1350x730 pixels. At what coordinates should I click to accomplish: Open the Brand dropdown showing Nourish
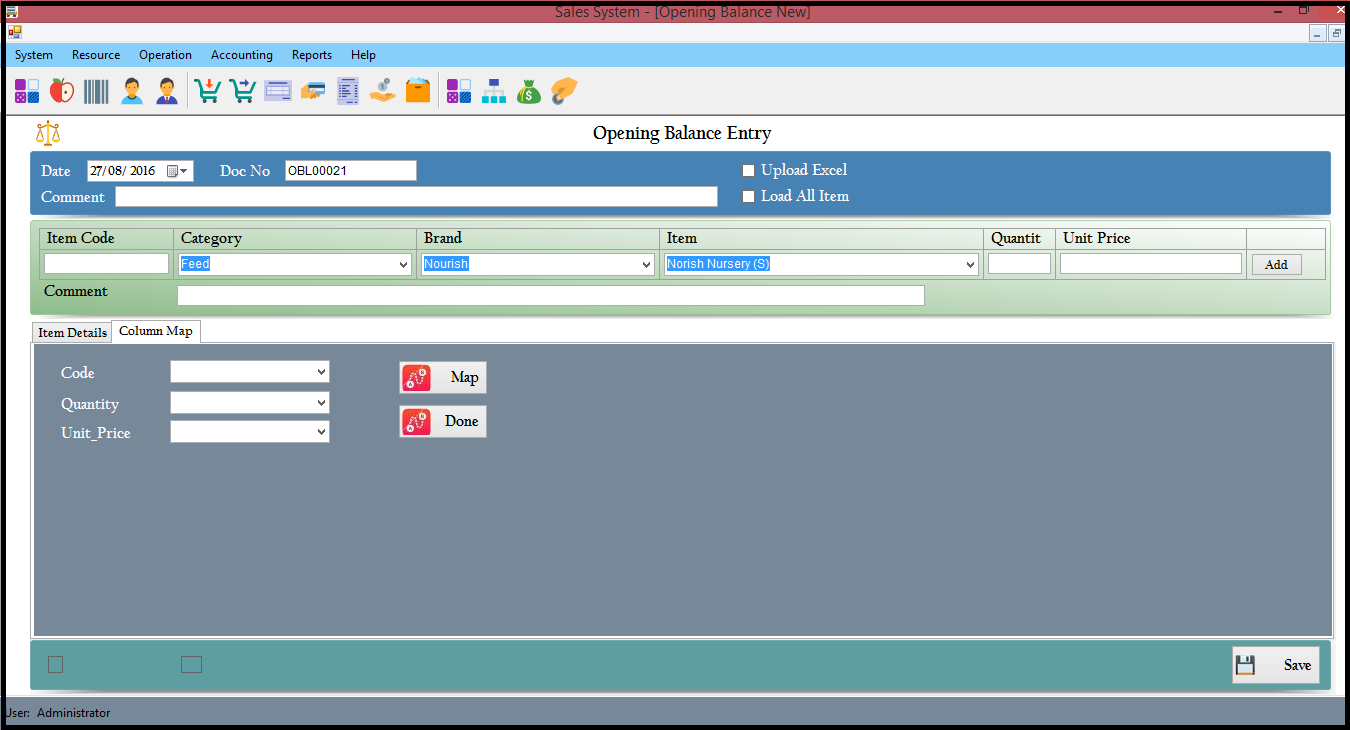click(x=647, y=265)
